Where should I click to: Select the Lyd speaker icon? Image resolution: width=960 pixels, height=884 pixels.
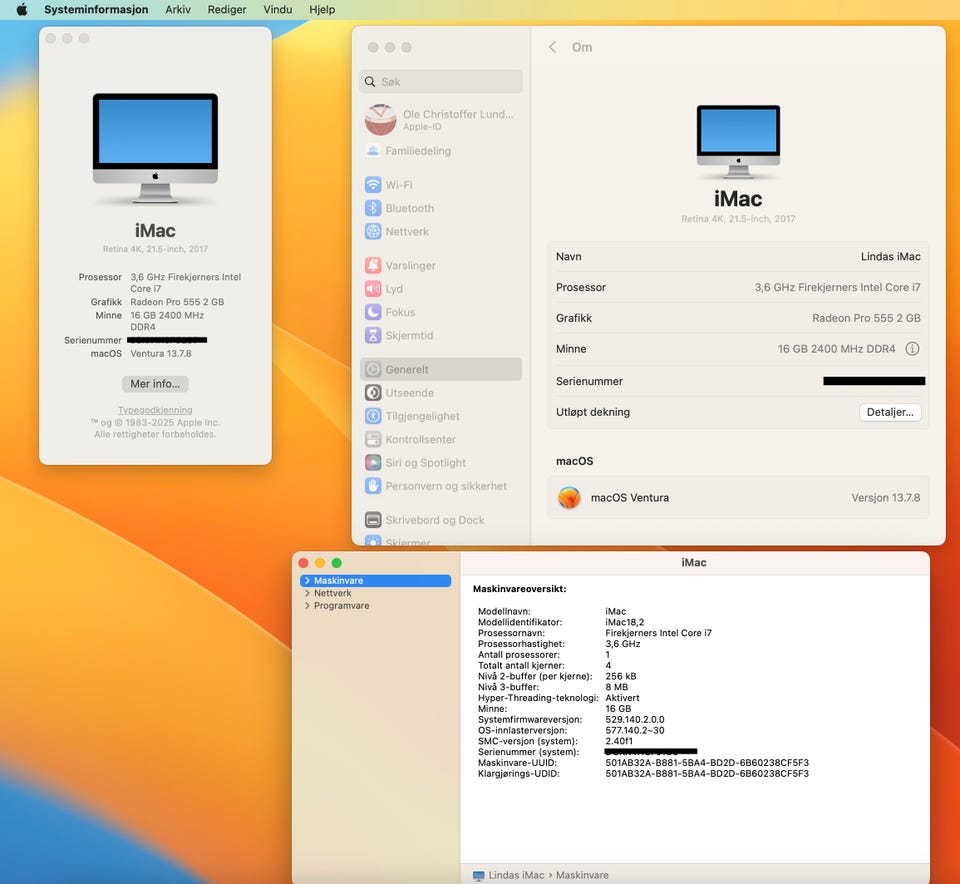click(373, 289)
